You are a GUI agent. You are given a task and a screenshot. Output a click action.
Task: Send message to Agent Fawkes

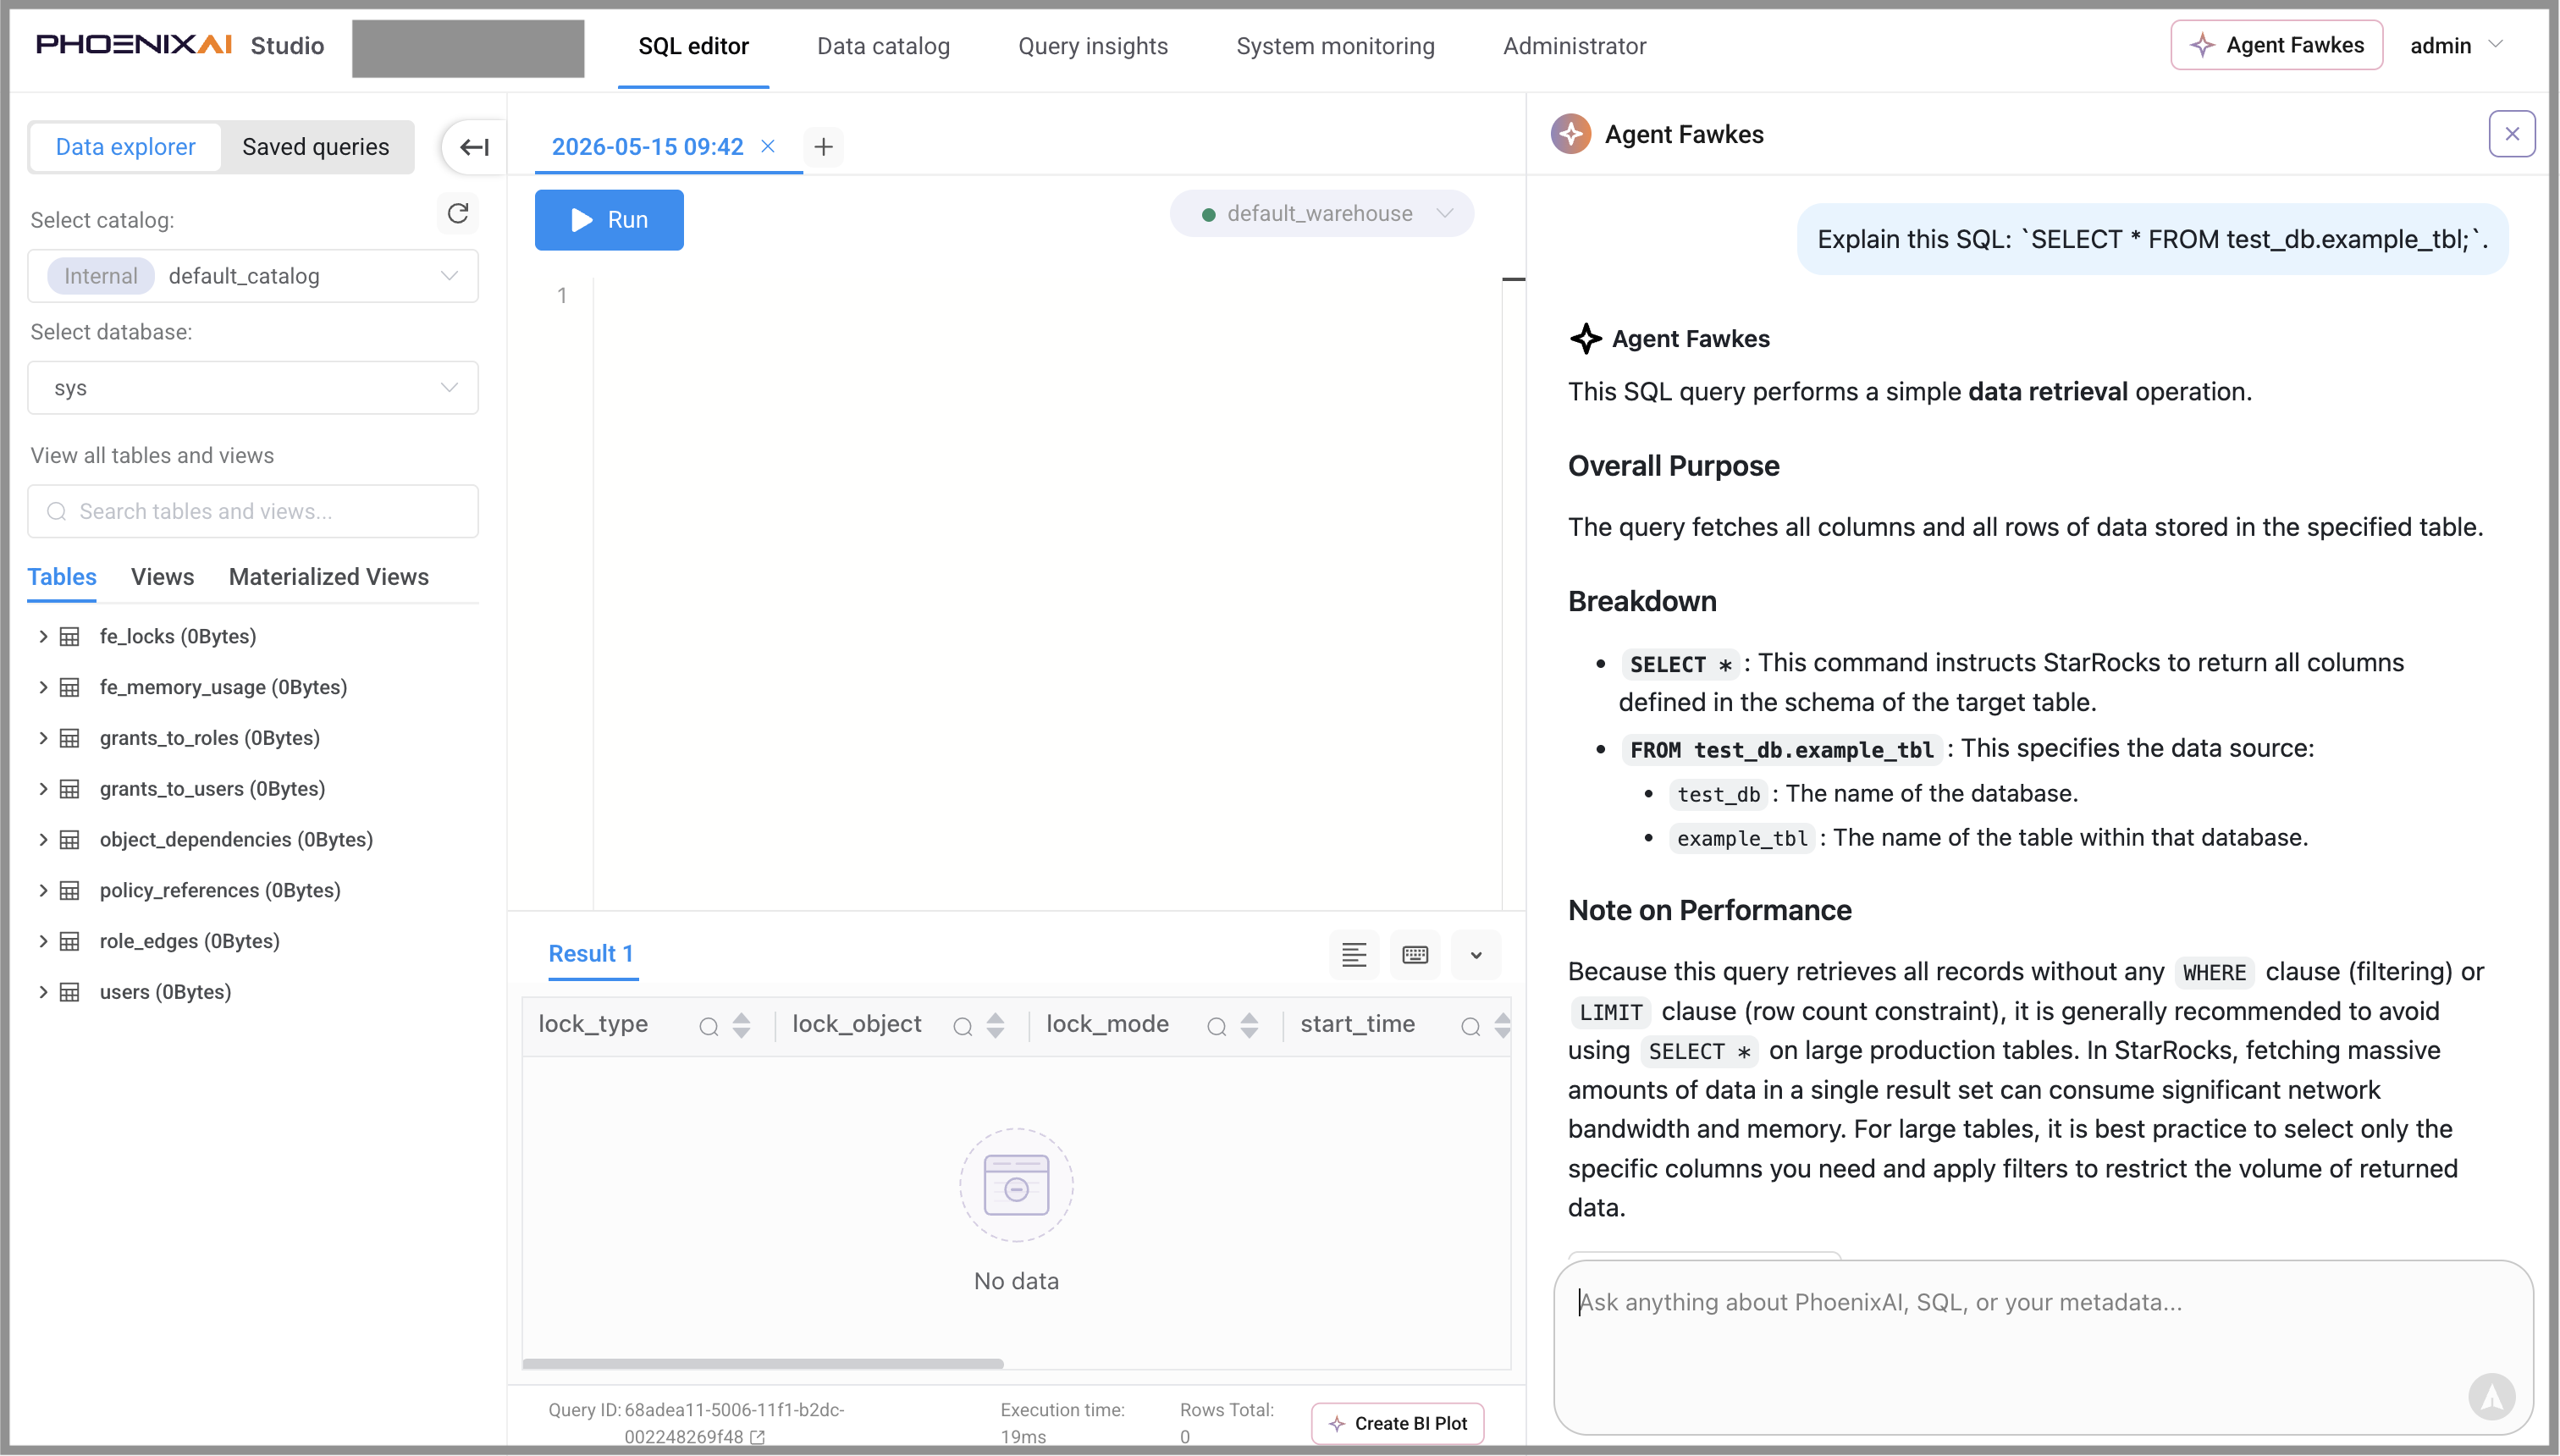click(2491, 1396)
